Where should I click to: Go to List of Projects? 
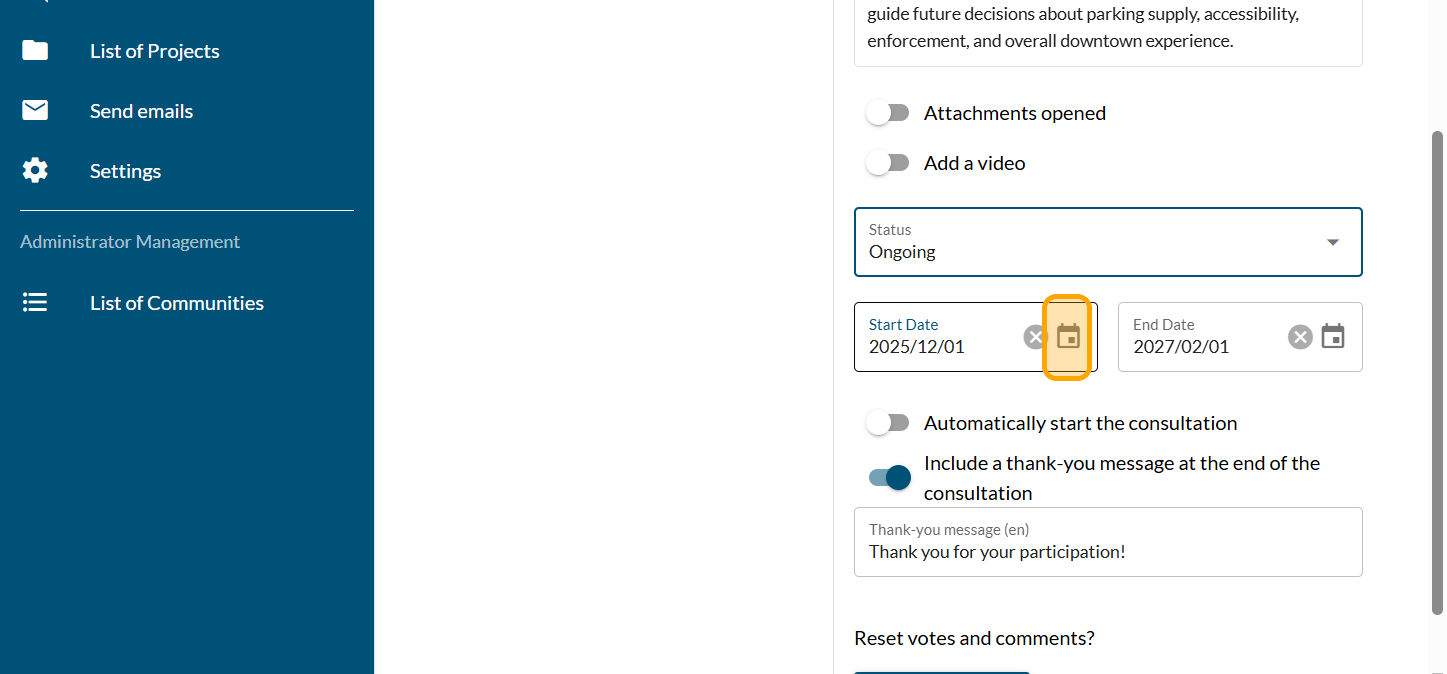click(154, 51)
